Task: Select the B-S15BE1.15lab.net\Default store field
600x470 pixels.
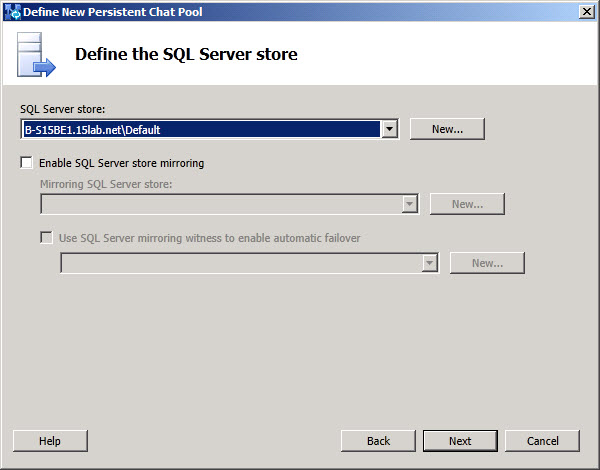Action: pyautogui.click(x=200, y=129)
